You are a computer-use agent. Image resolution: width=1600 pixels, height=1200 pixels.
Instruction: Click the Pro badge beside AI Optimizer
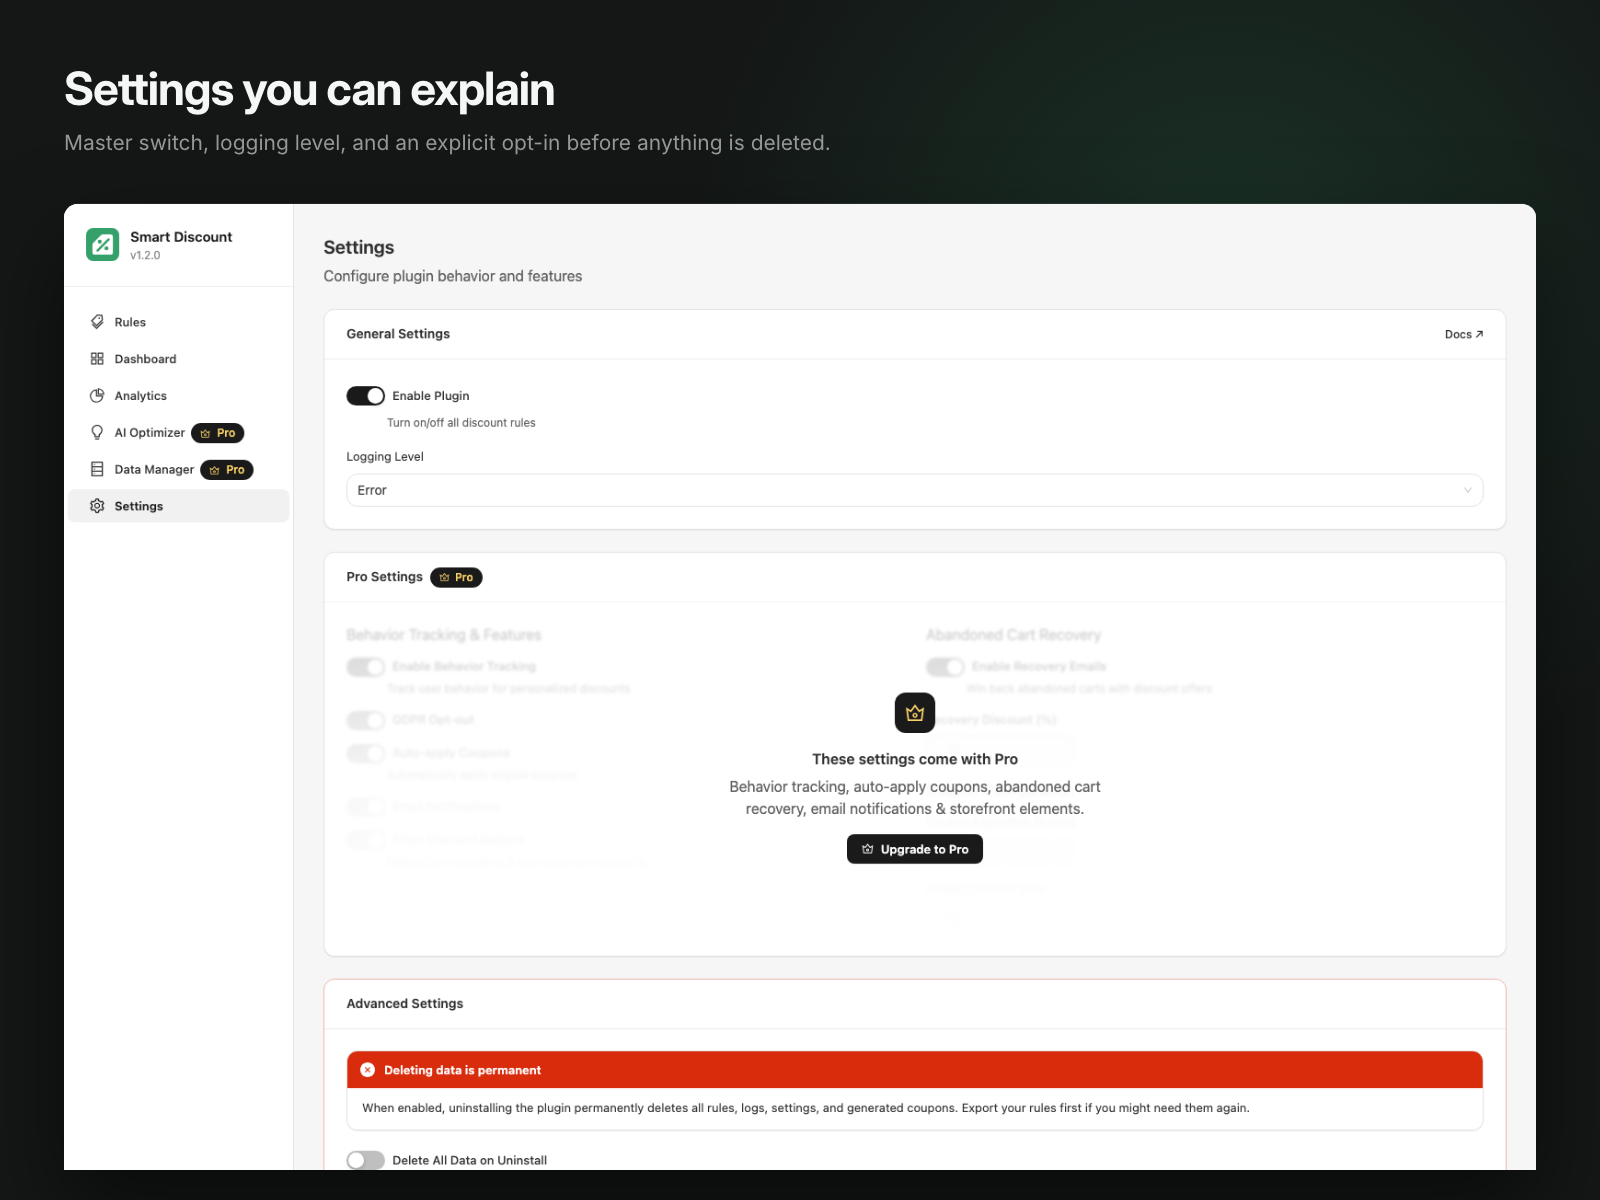(x=218, y=433)
